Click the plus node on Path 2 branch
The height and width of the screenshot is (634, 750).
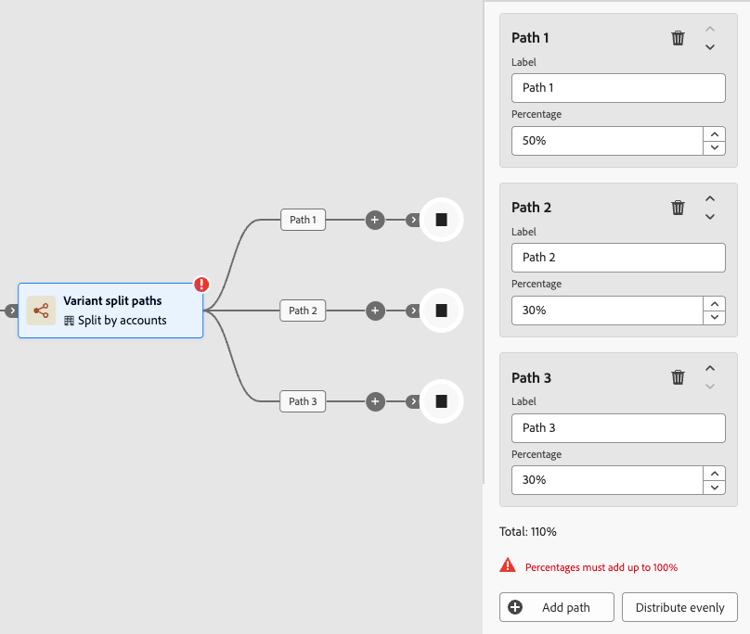click(375, 311)
